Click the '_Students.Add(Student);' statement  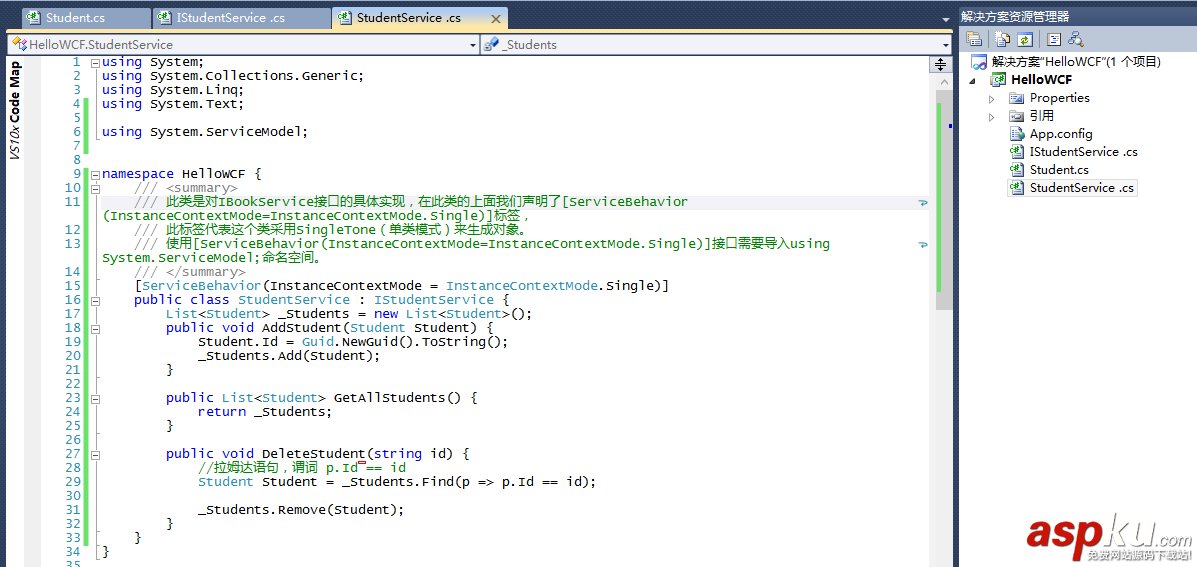[289, 356]
